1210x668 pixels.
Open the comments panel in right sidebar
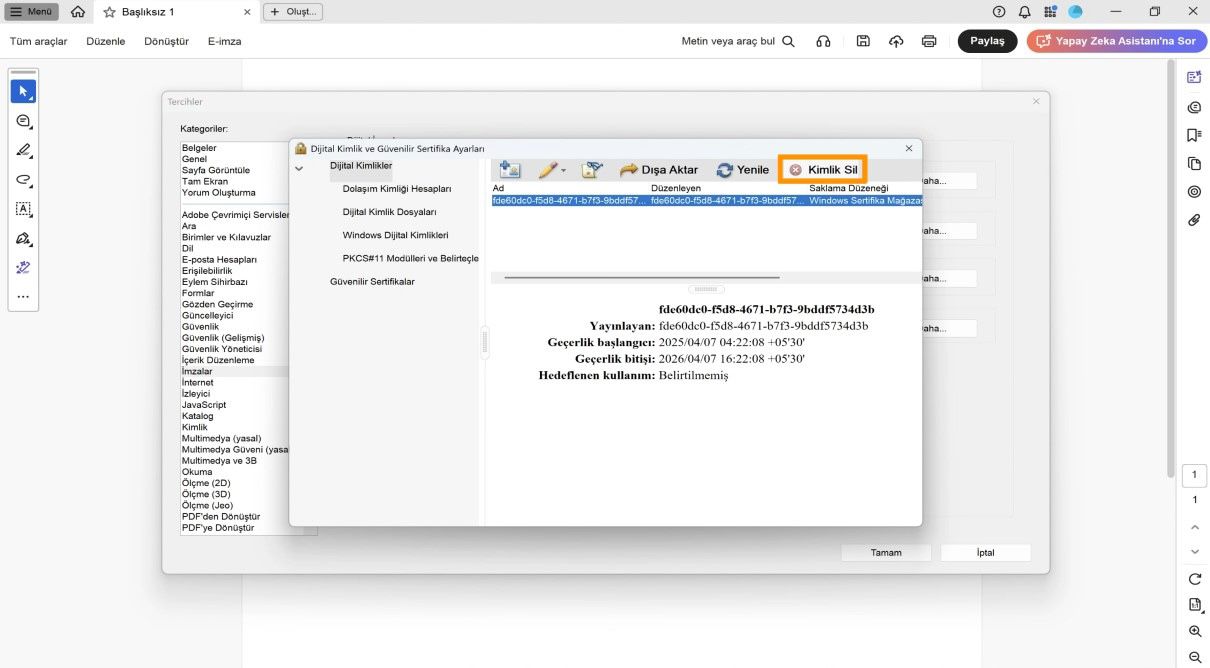coord(1194,107)
